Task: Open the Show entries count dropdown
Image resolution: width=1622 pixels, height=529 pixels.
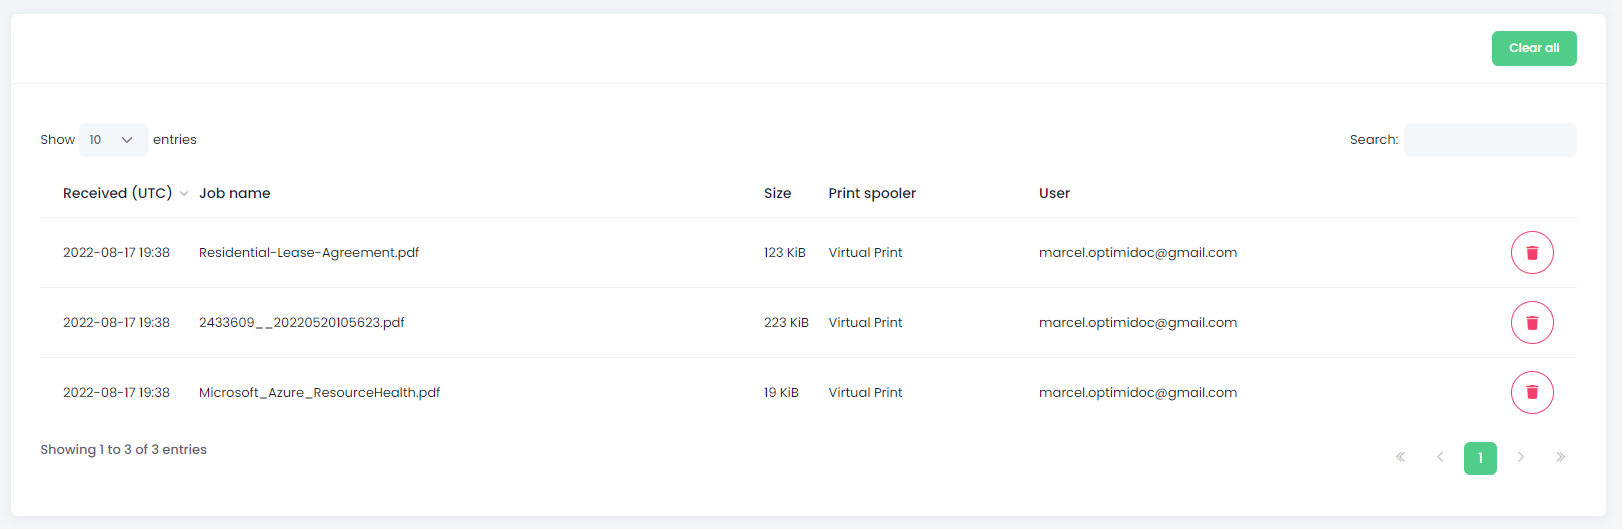Action: [x=113, y=140]
